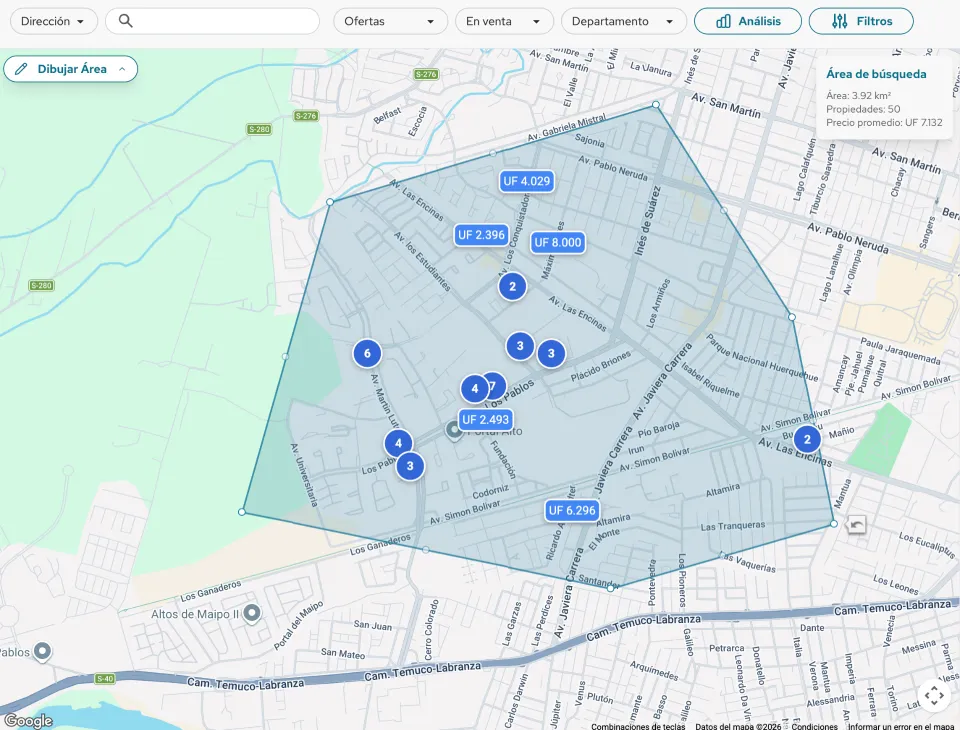
Task: Click the cluster marker showing 6 properties
Action: coord(367,353)
